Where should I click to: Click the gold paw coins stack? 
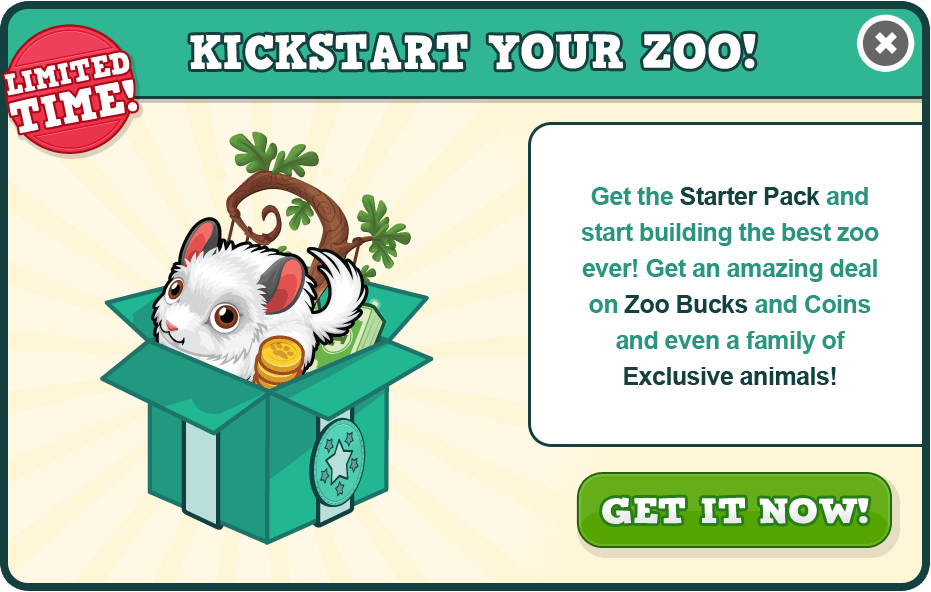279,362
